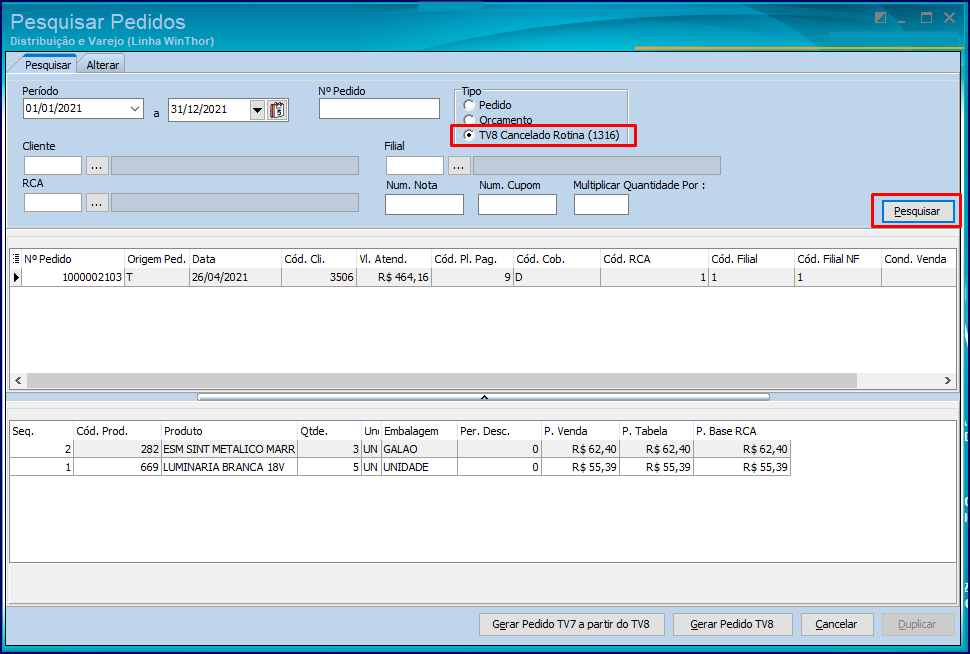Switch to the Alterar tab
The height and width of the screenshot is (654, 970).
coord(102,65)
